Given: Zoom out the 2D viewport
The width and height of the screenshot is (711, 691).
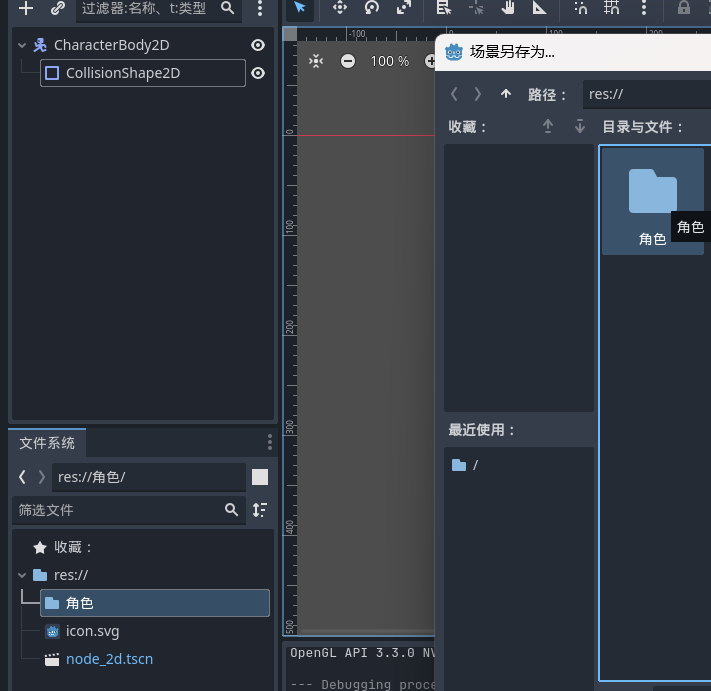Looking at the screenshot, I should click(348, 61).
